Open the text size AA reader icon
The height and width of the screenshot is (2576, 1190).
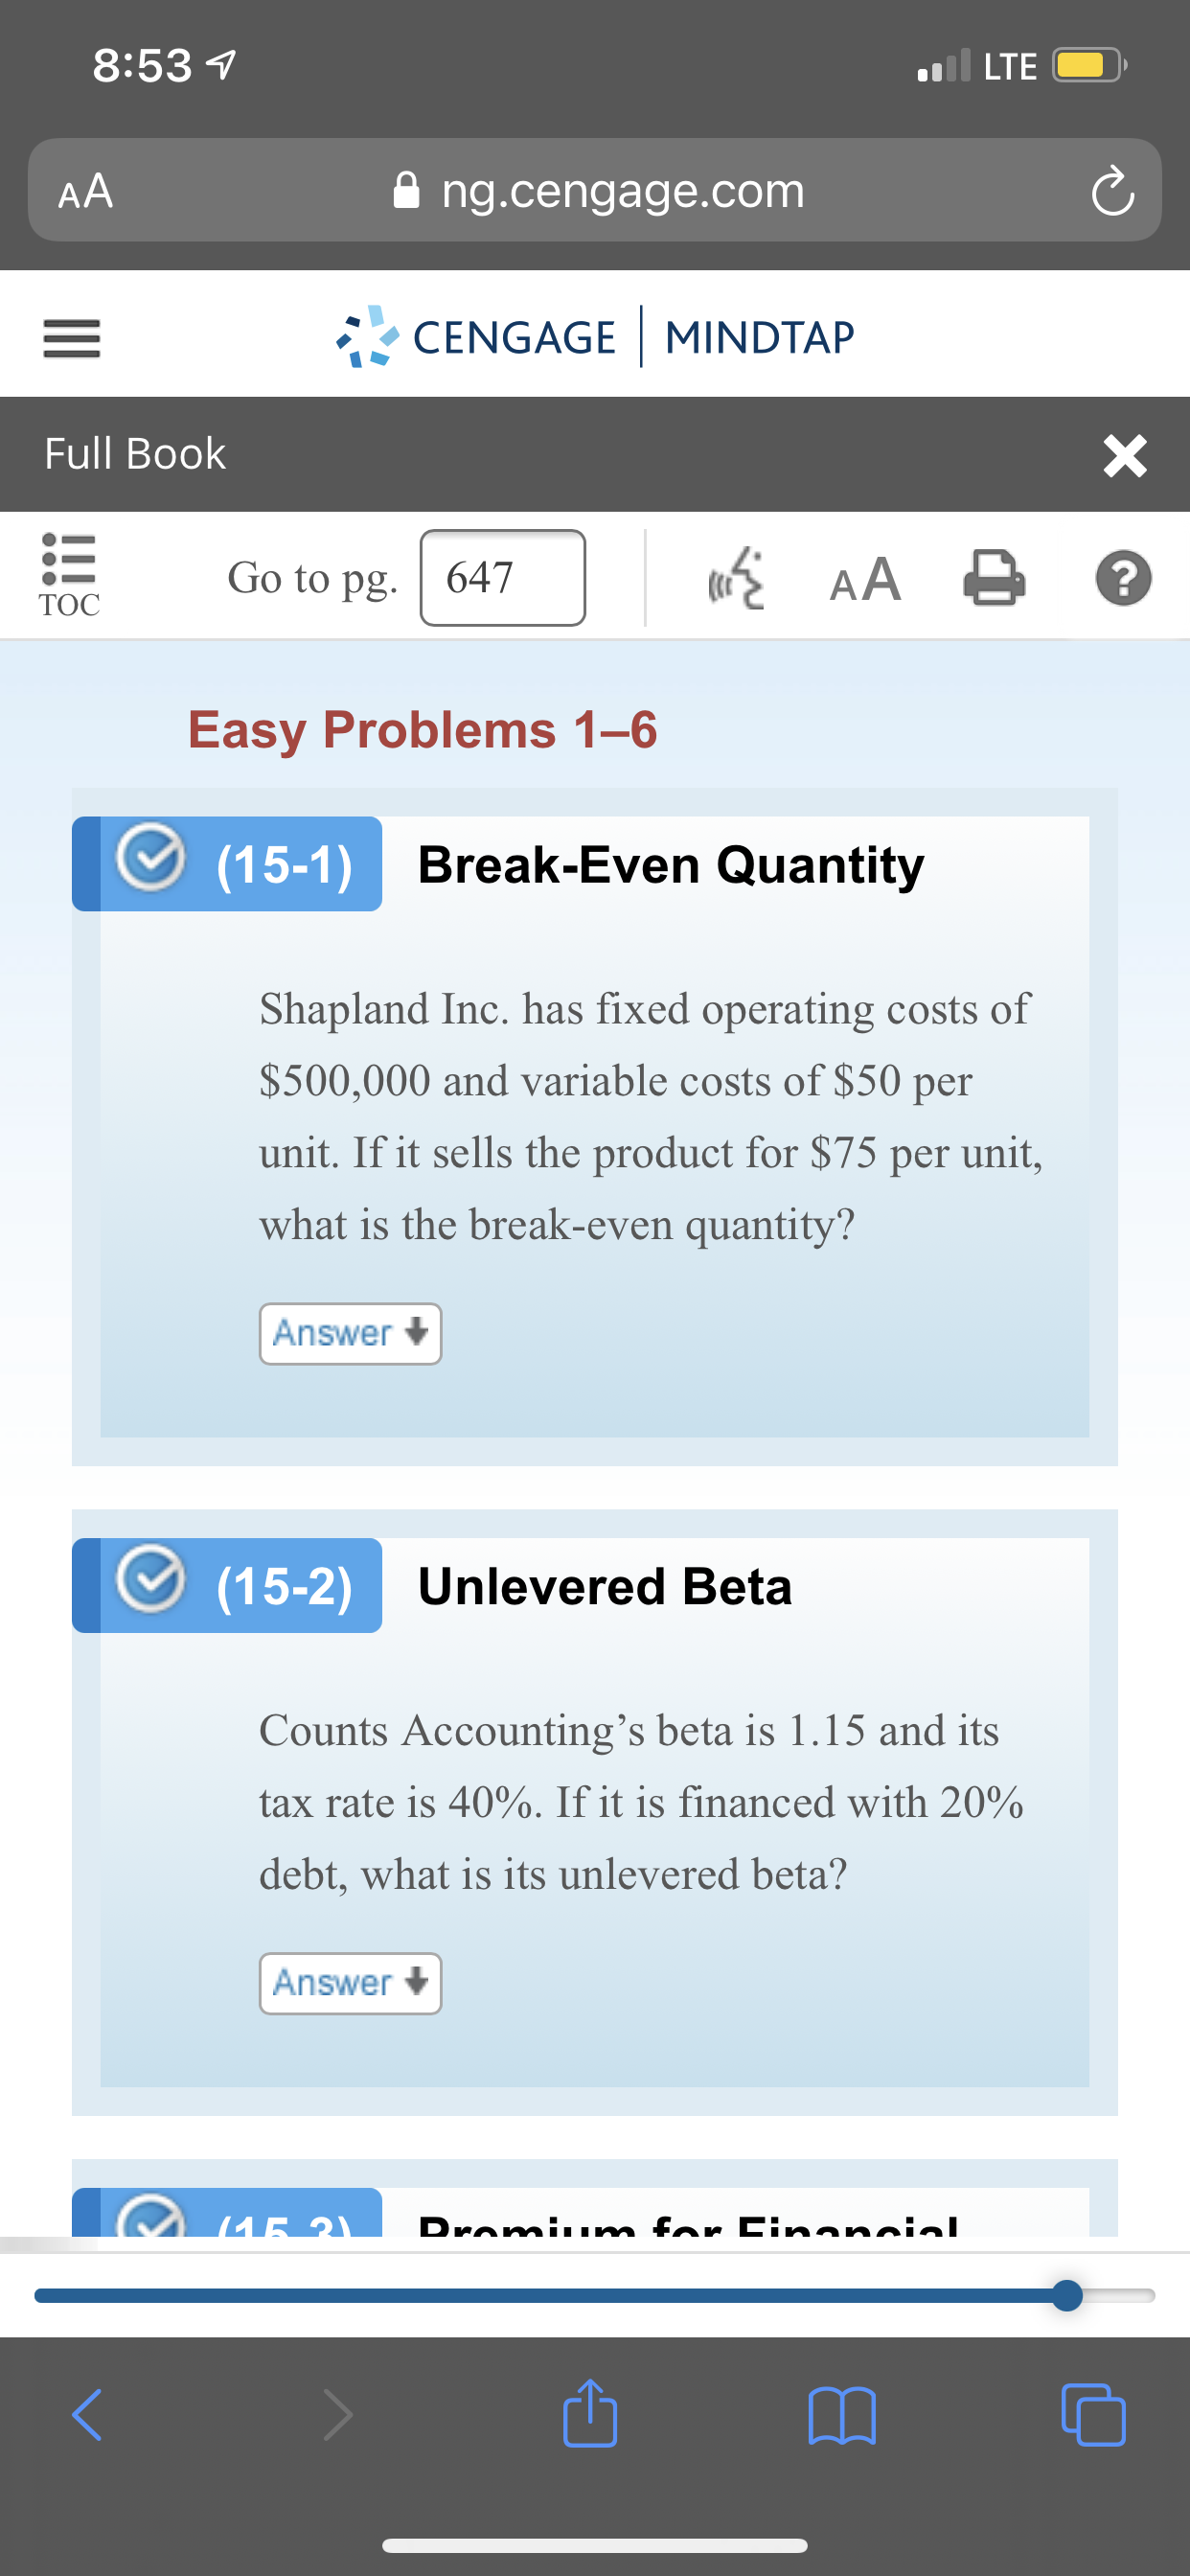click(x=865, y=579)
